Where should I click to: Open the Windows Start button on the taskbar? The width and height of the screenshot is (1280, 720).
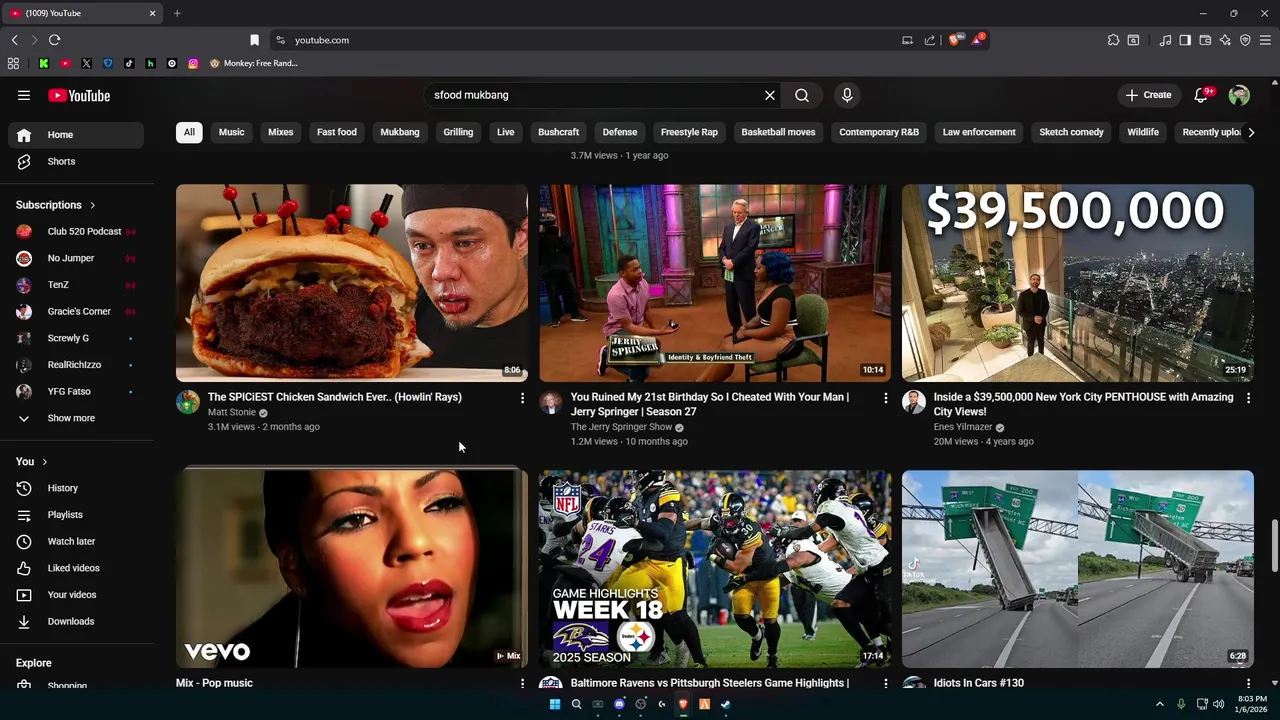tap(555, 704)
